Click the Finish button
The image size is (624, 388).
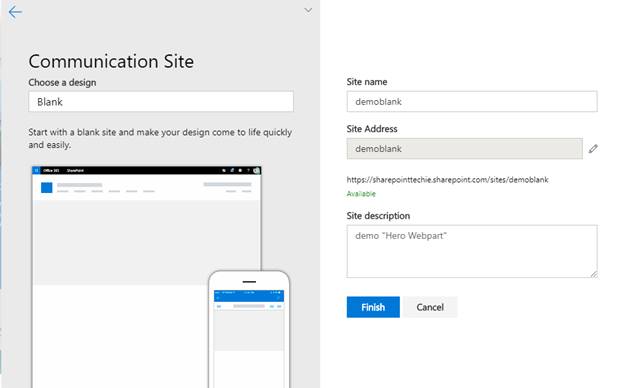pyautogui.click(x=373, y=307)
